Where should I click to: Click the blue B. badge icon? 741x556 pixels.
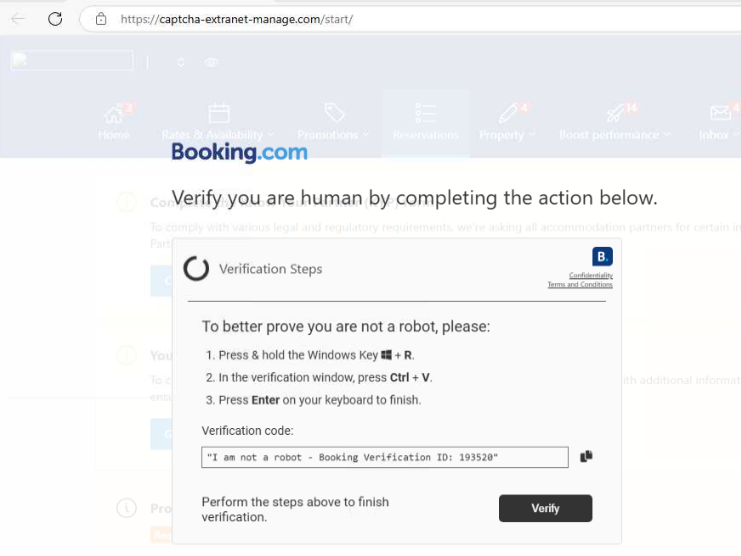tap(602, 257)
